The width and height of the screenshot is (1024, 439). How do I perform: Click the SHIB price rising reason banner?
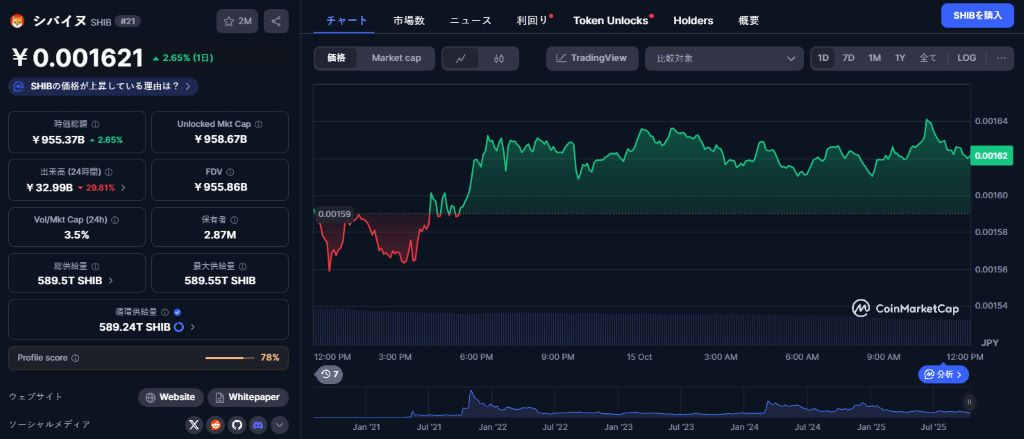(x=100, y=87)
